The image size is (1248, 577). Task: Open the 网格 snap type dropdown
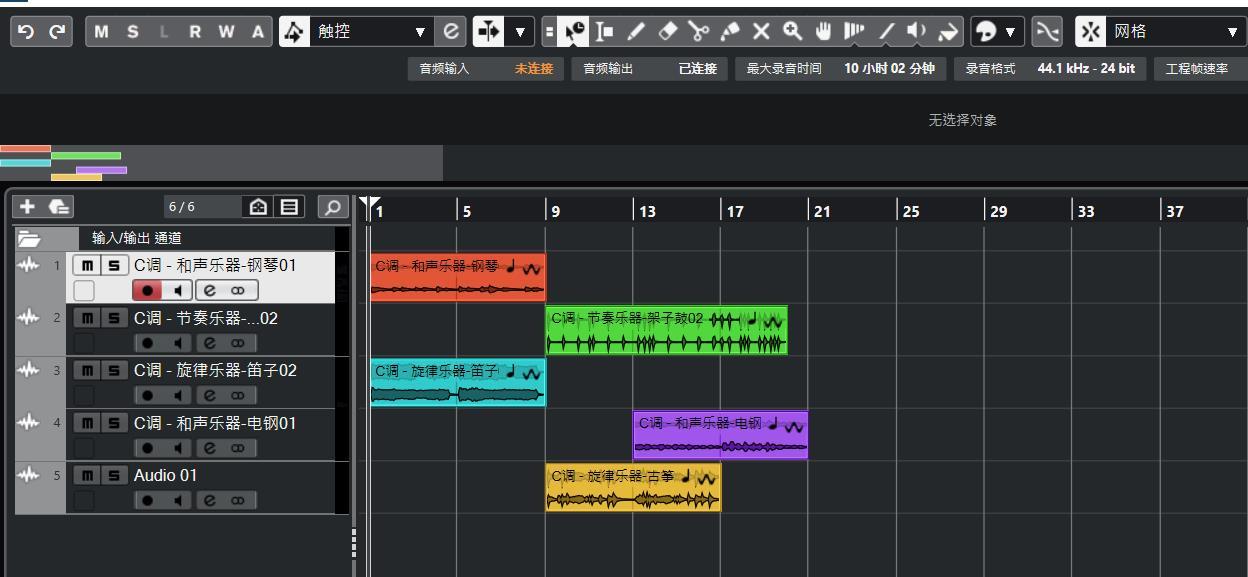(x=1232, y=32)
